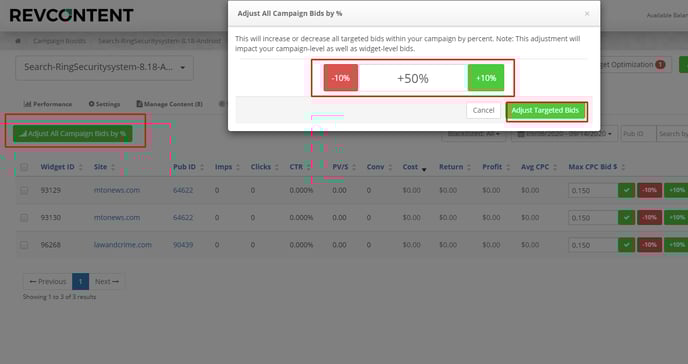Lower widget 96268 bid by 10%
The width and height of the screenshot is (688, 364).
click(649, 245)
